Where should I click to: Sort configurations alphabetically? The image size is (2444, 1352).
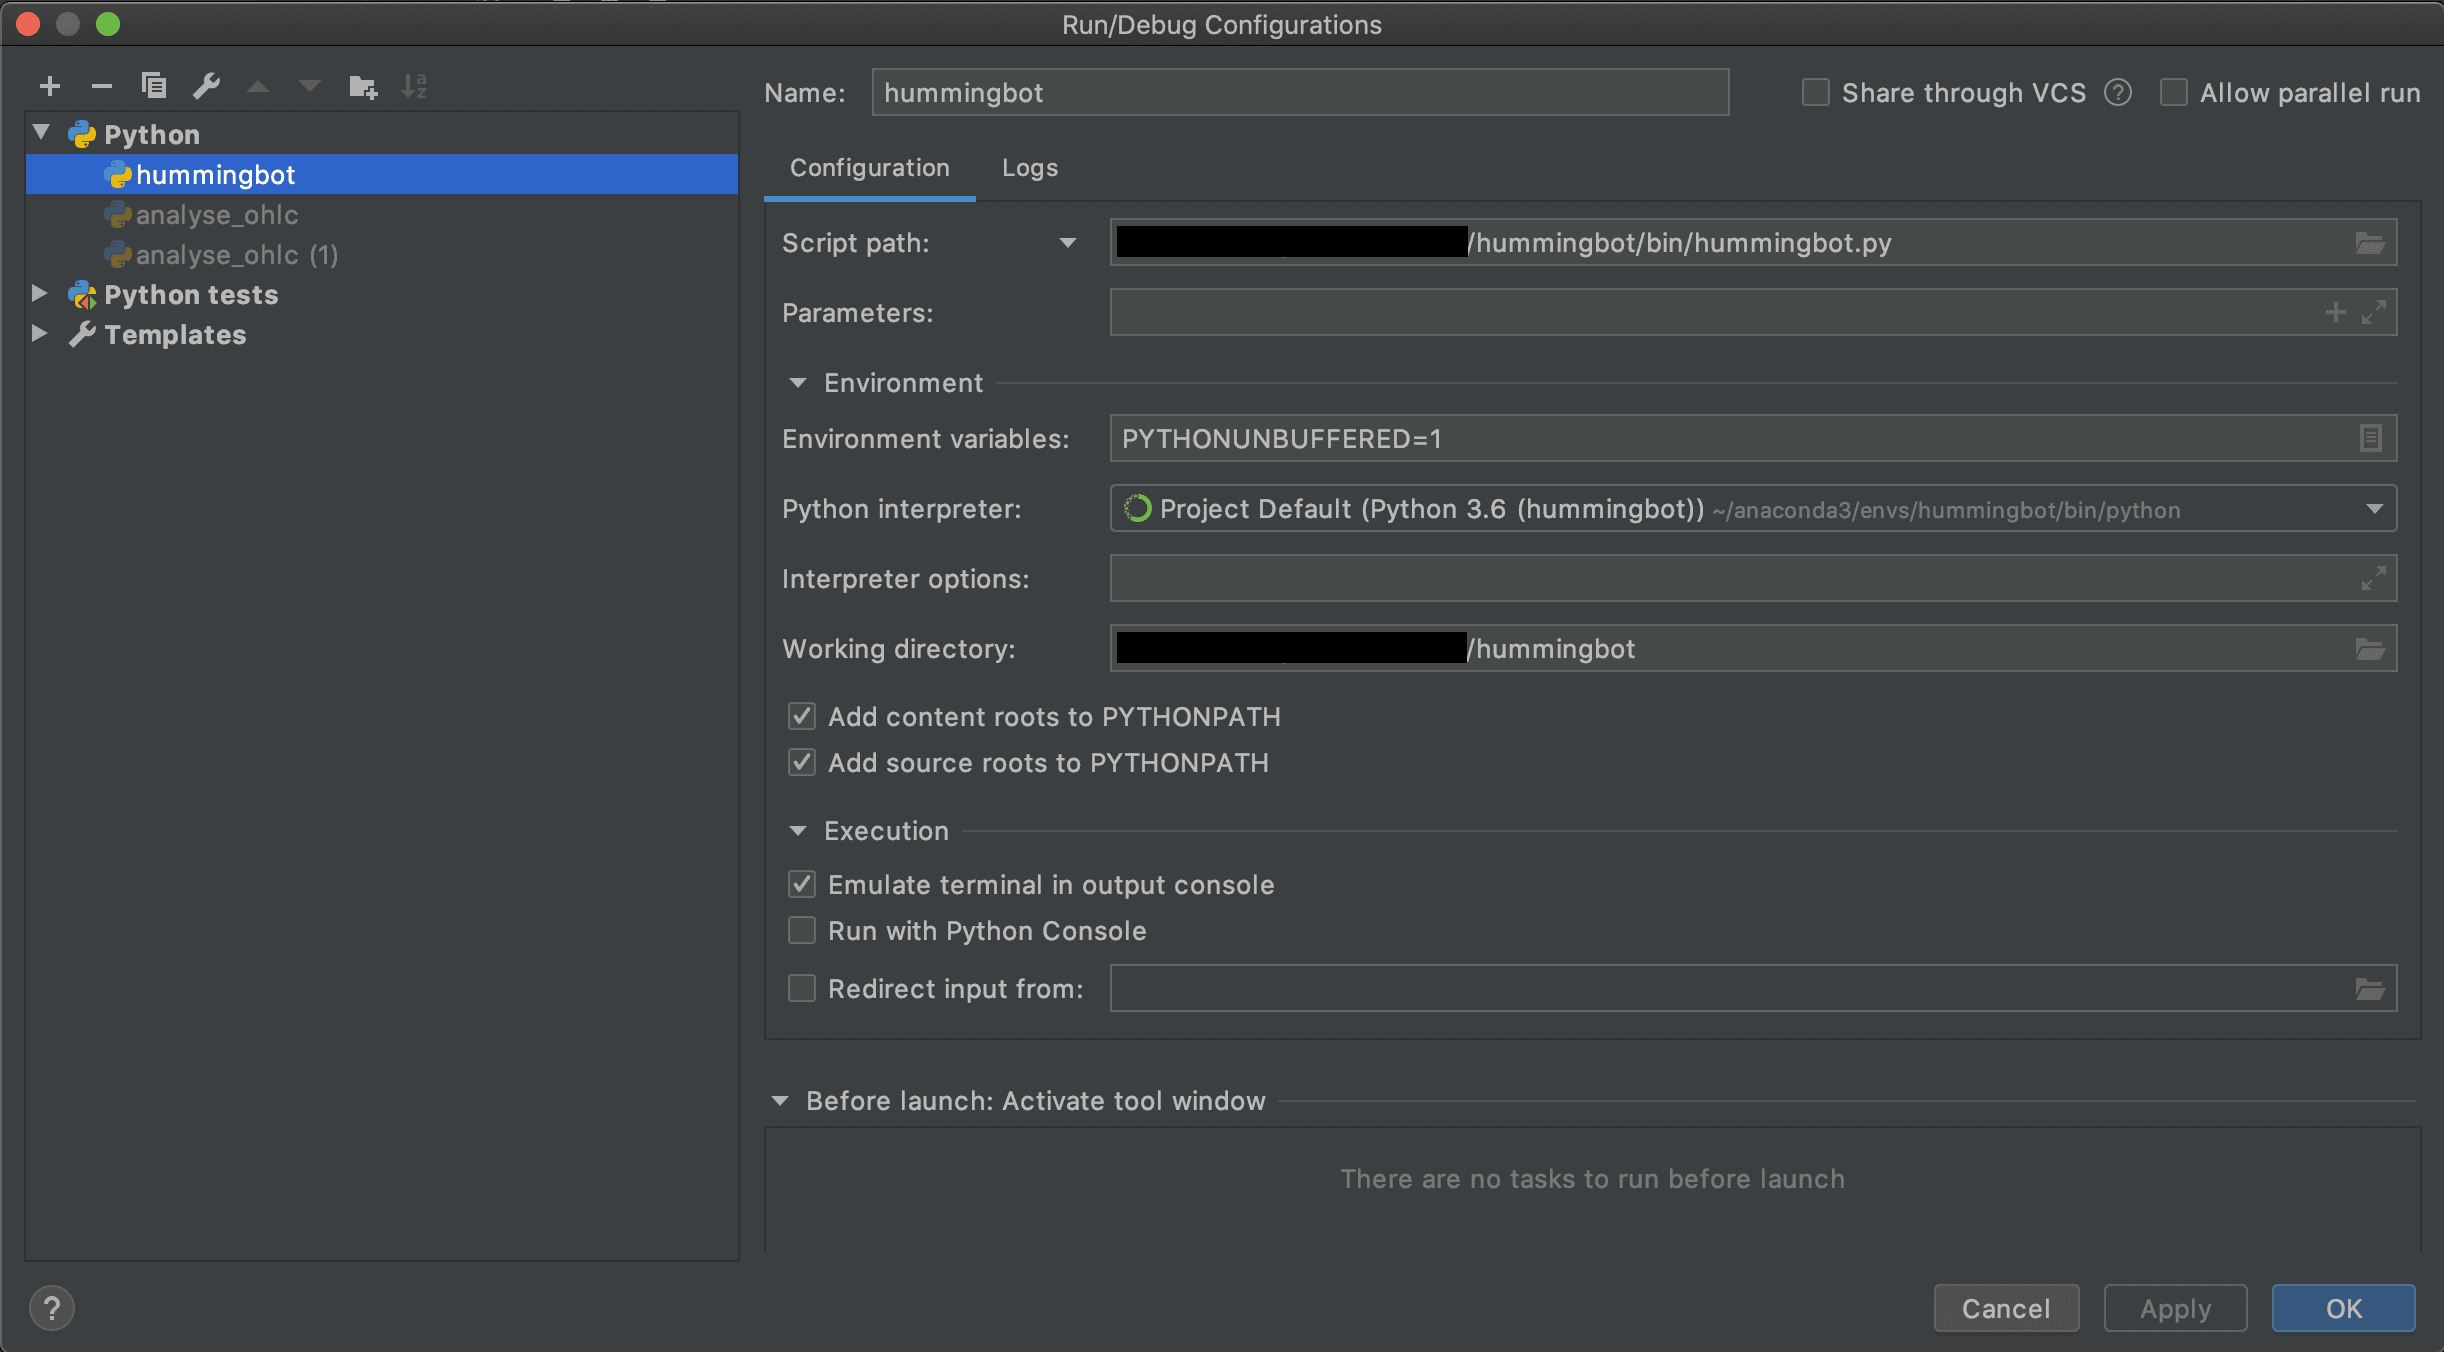[414, 86]
